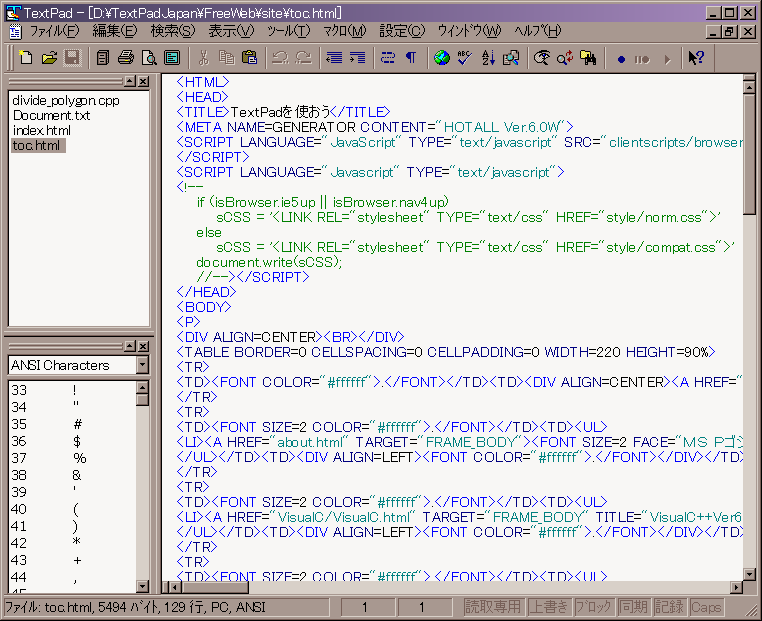Expand the ANSI Characters dropdown arrow
762x621 pixels.
coord(142,365)
